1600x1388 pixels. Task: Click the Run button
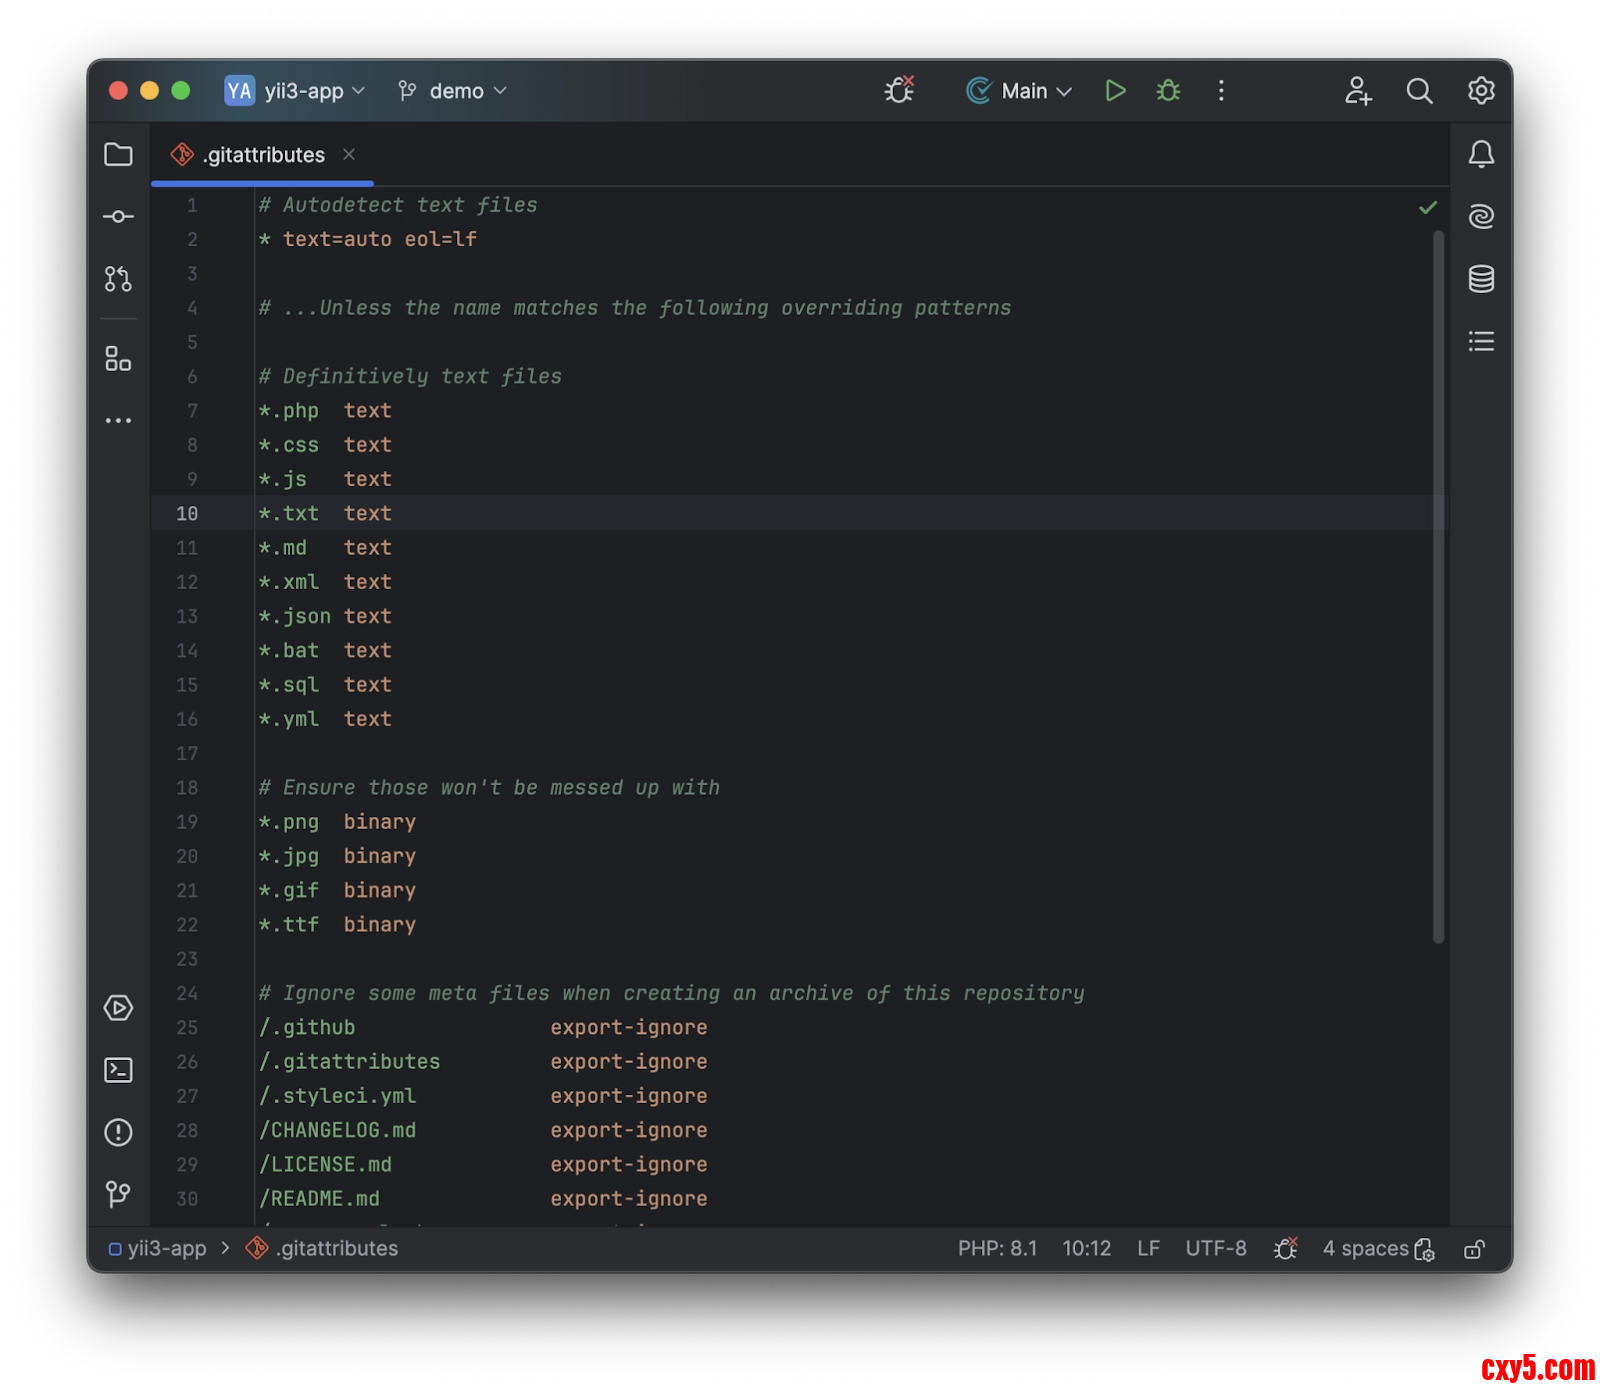tap(1115, 91)
